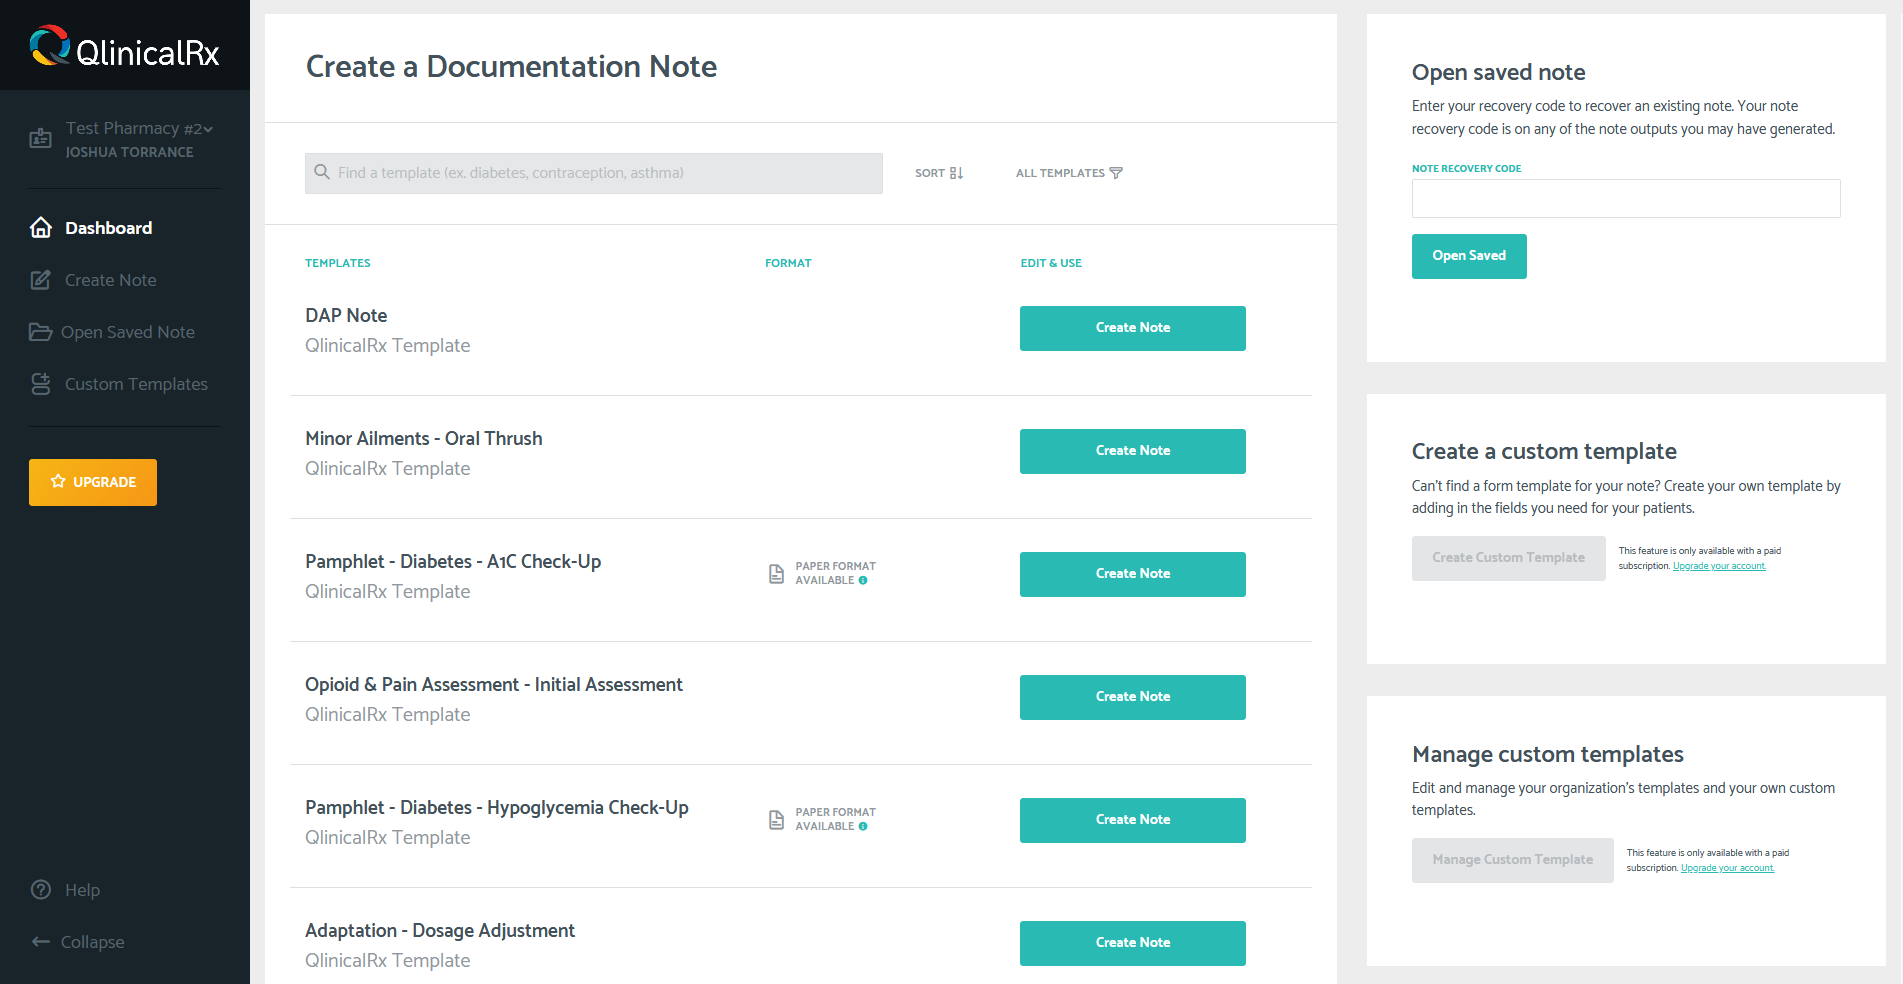The image size is (1903, 984).
Task: Click Adaptation - Dosage Adjustment title
Action: tap(440, 930)
